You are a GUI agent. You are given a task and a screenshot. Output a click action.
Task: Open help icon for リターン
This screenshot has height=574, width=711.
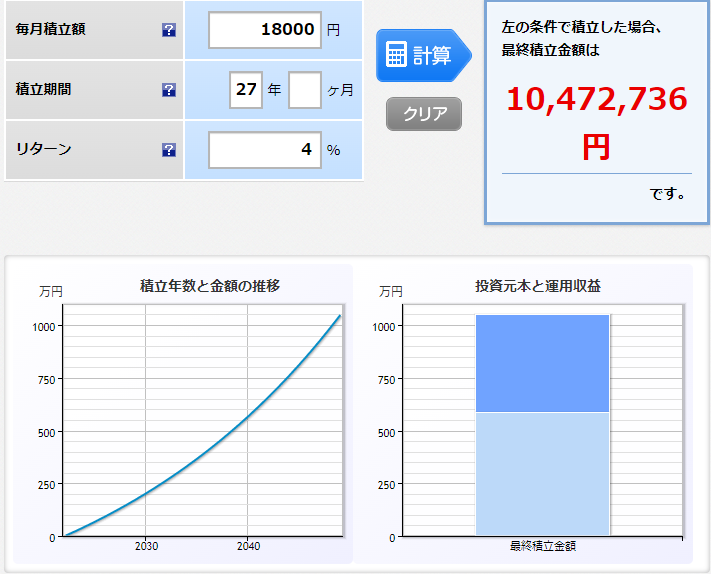coord(169,150)
